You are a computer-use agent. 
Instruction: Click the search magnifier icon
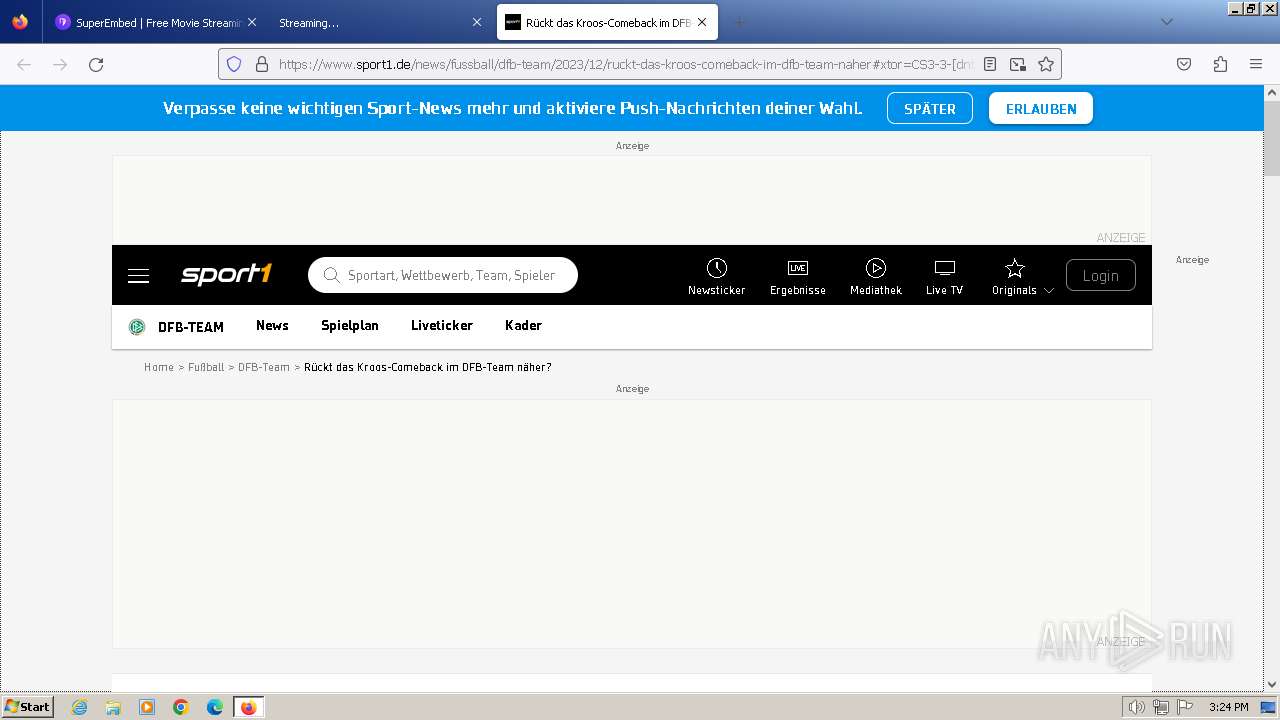331,275
